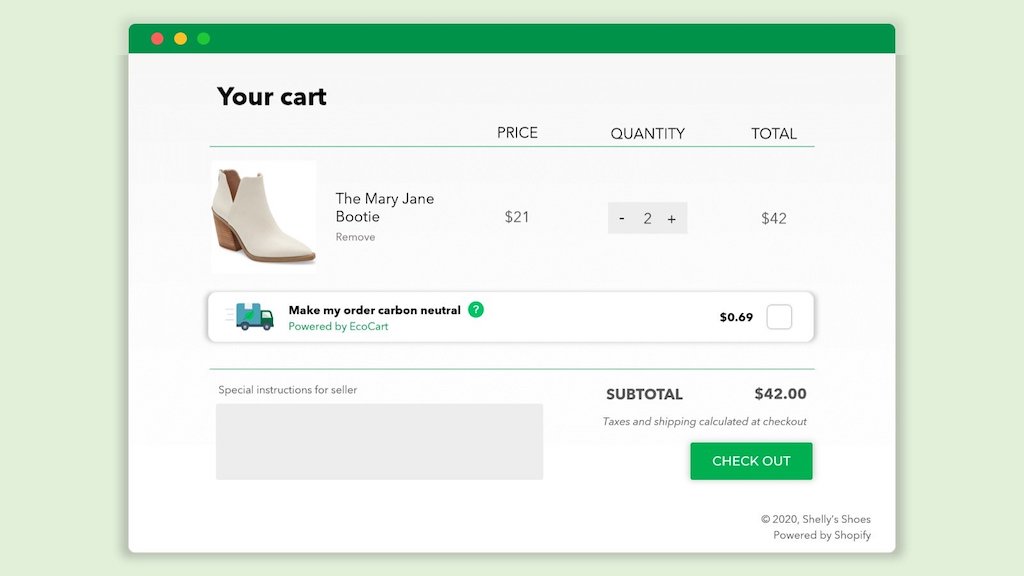The width and height of the screenshot is (1024, 576).
Task: Click the EcoCart delivery truck icon
Action: [x=254, y=317]
